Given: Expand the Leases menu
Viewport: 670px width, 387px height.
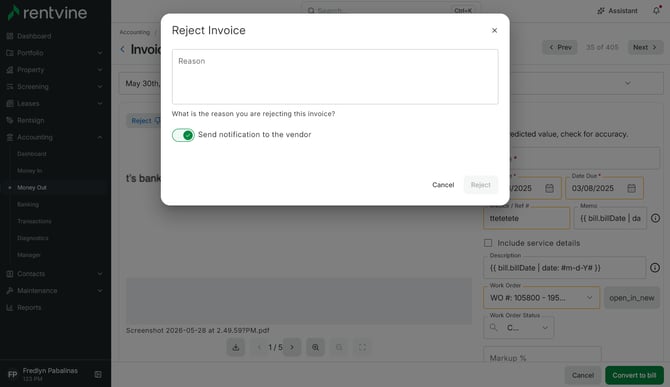Looking at the screenshot, I should (55, 103).
